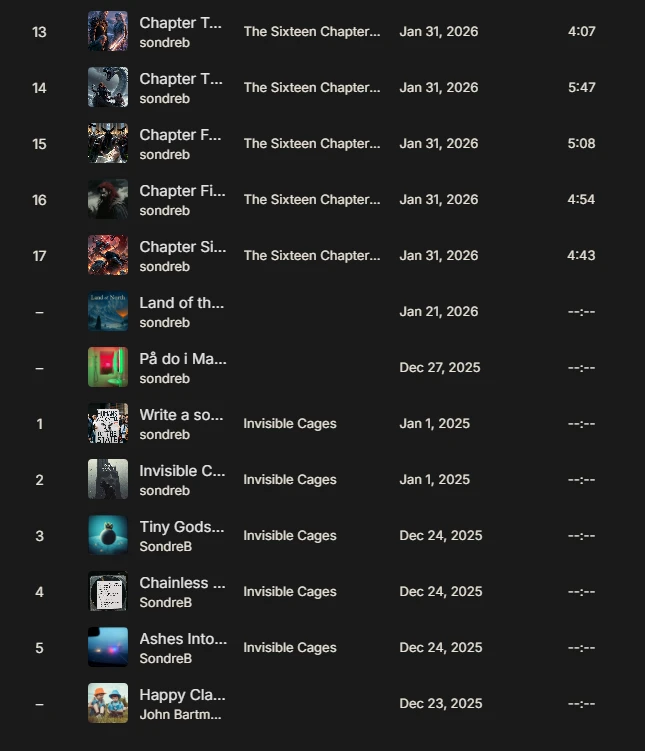The height and width of the screenshot is (751, 645).
Task: Click the "Chapter Fi..." title in row 16
Action: coord(182,190)
